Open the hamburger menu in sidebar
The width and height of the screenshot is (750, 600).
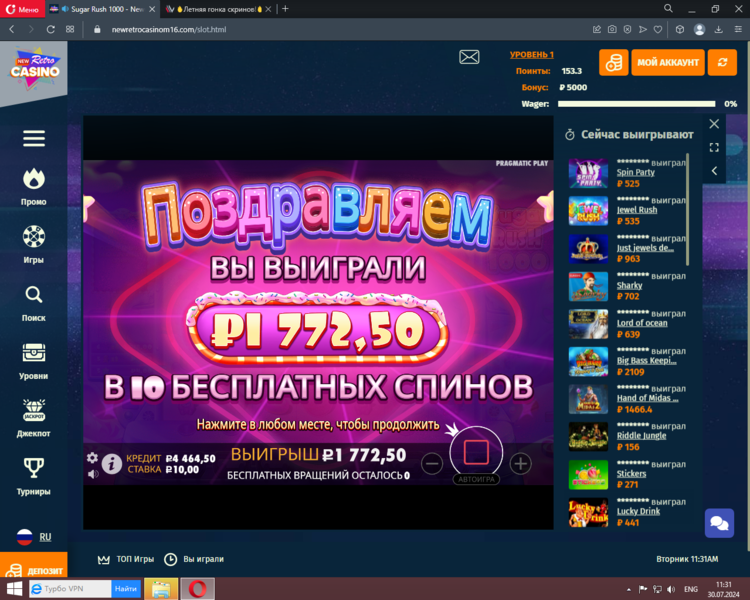(x=34, y=138)
